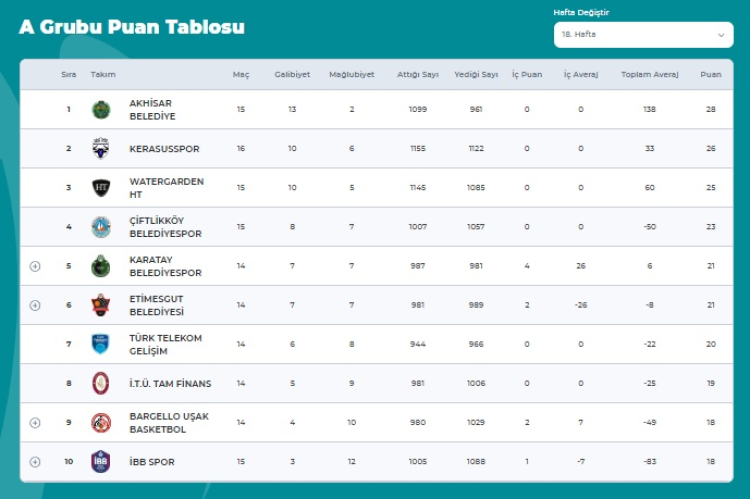Expand the Etimesgut Belediyesi row details

(x=35, y=305)
